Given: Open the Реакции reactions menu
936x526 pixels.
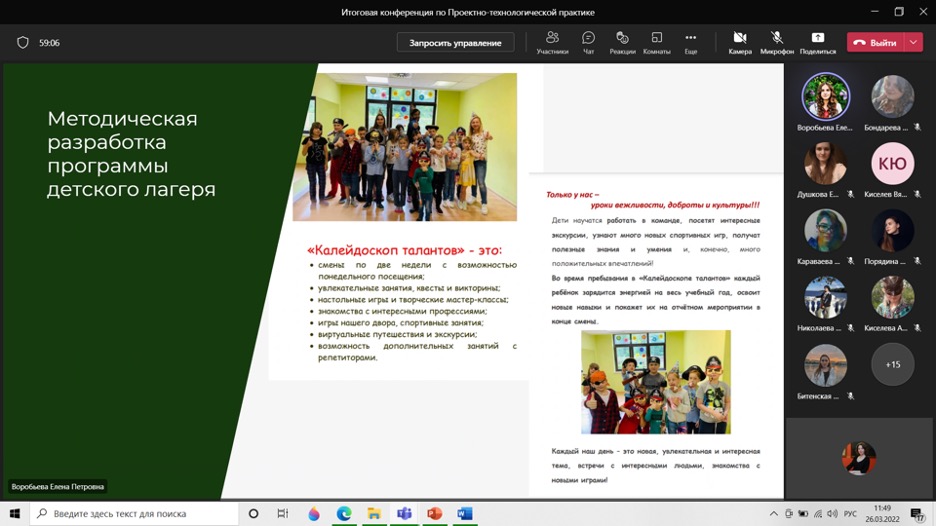Looking at the screenshot, I should [x=622, y=42].
